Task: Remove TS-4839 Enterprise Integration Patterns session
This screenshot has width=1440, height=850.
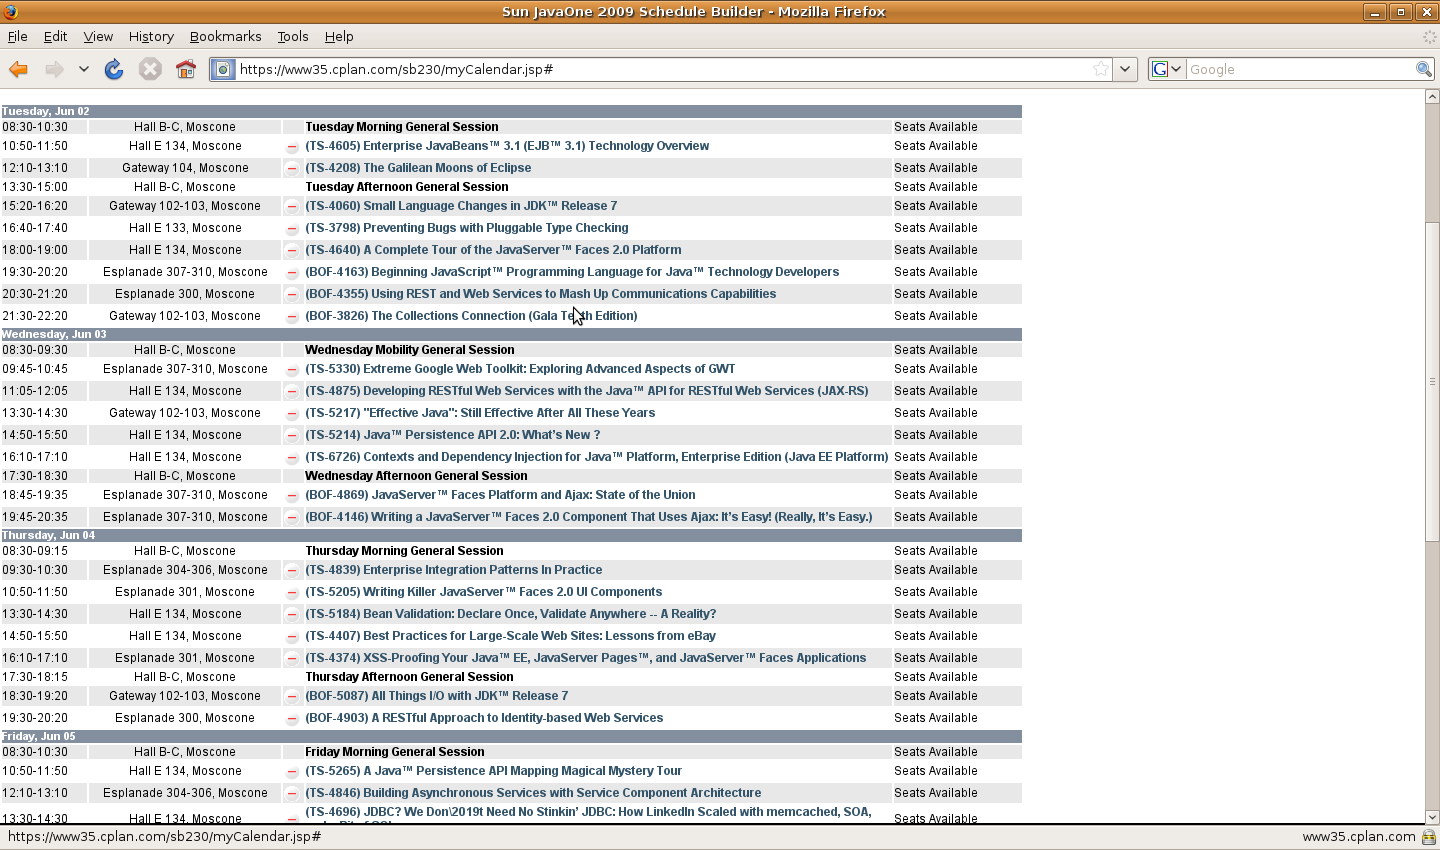Action: tap(292, 571)
